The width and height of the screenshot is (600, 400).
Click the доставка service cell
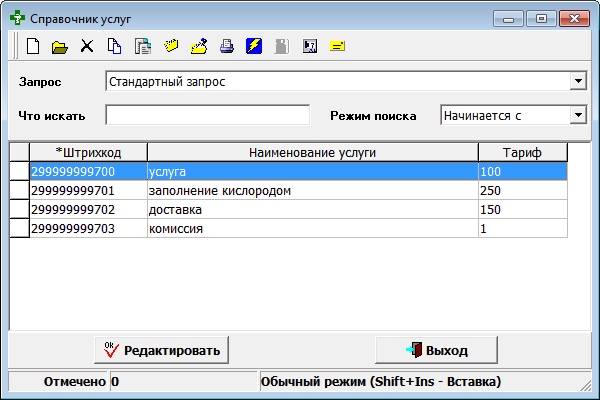coord(313,209)
